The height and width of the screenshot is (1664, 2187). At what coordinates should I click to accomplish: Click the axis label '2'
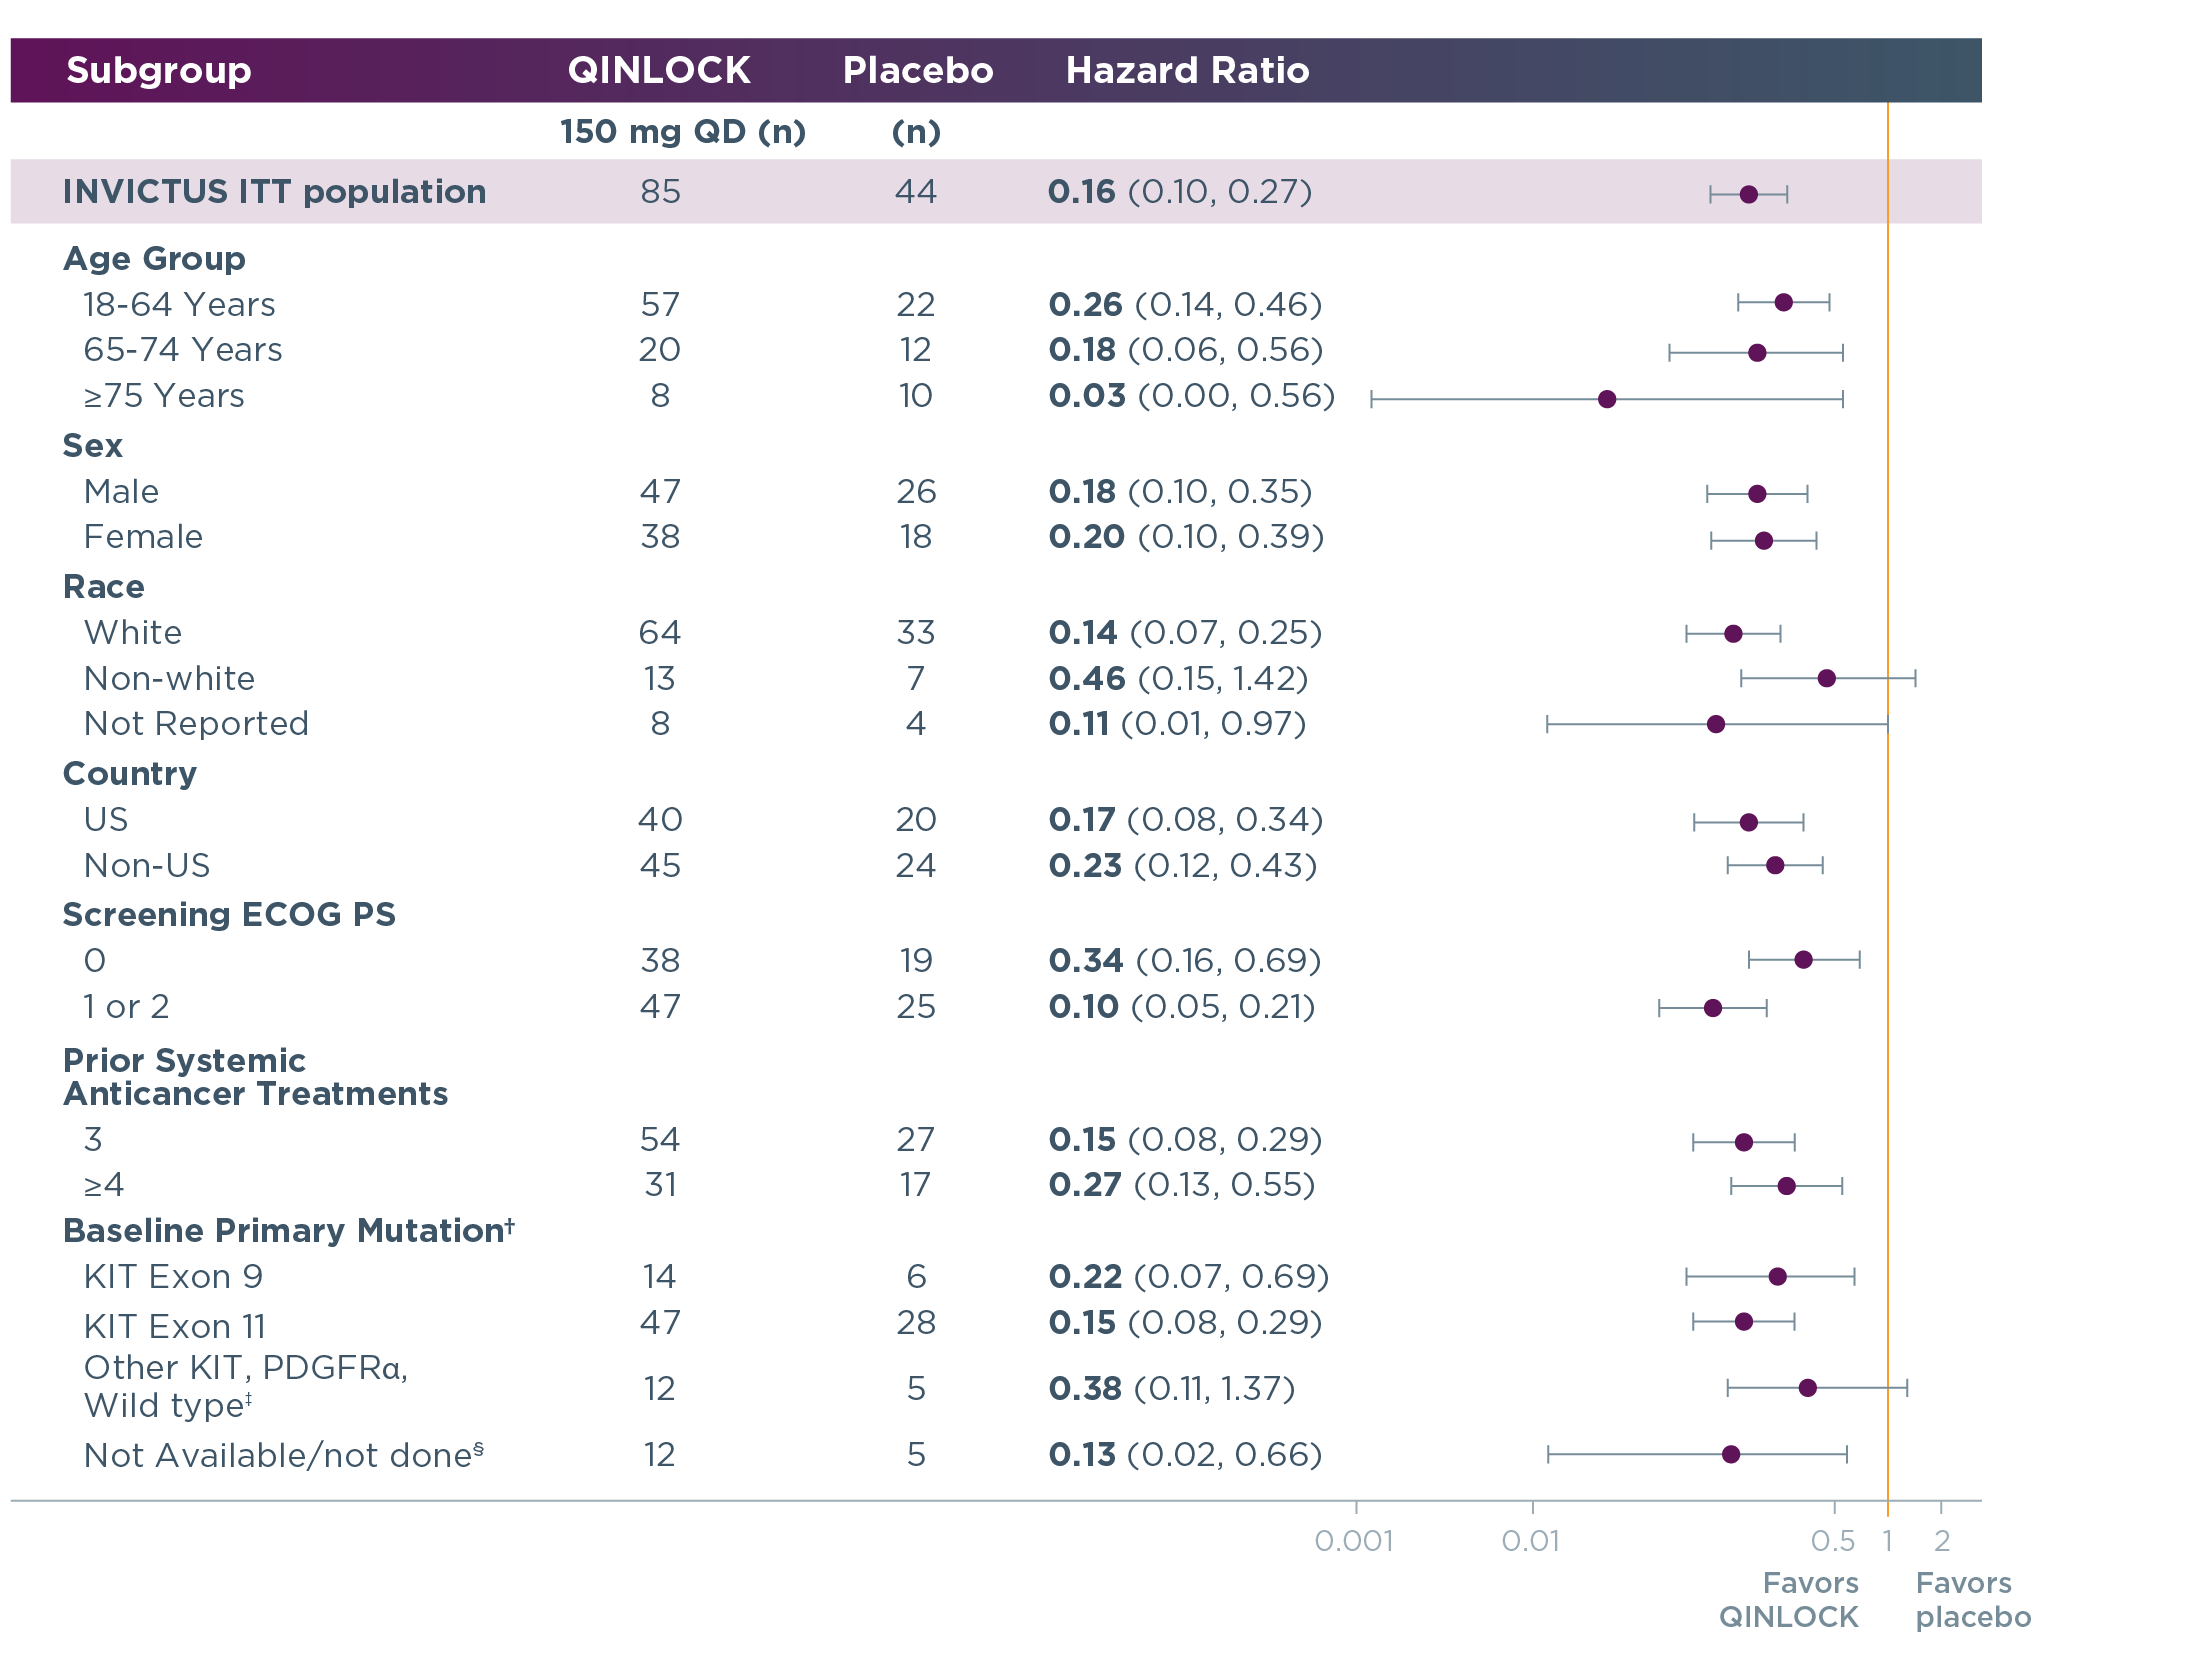coord(1942,1541)
